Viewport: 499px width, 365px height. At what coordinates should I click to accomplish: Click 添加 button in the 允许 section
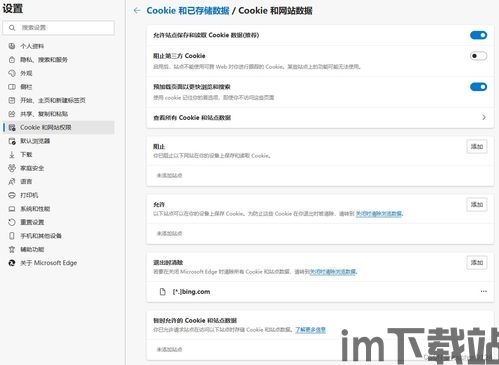pyautogui.click(x=477, y=205)
